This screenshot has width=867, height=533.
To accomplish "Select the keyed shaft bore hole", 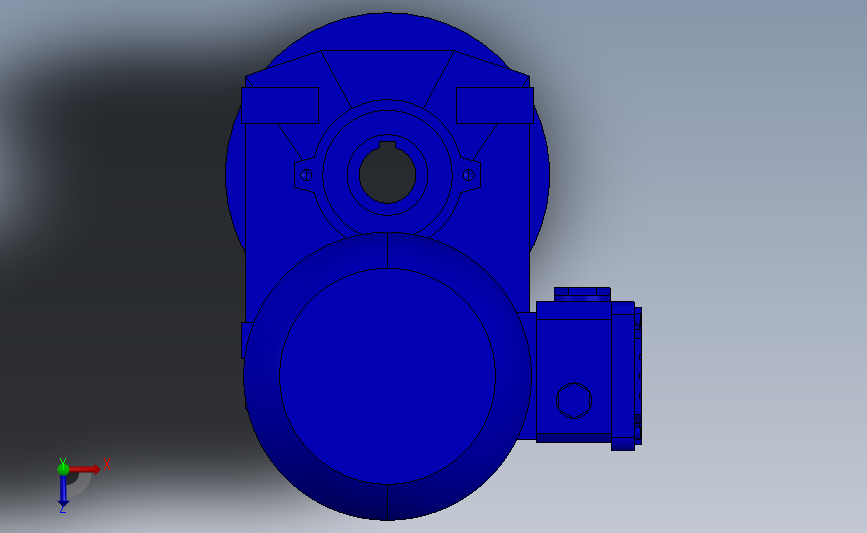I will point(388,174).
